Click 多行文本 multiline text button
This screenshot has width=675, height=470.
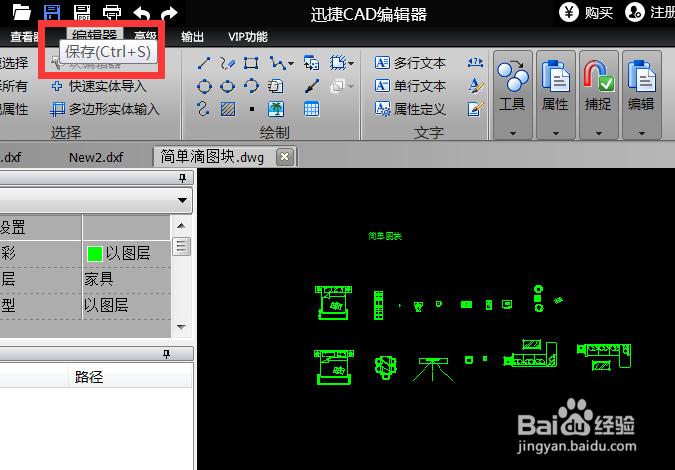click(x=410, y=63)
